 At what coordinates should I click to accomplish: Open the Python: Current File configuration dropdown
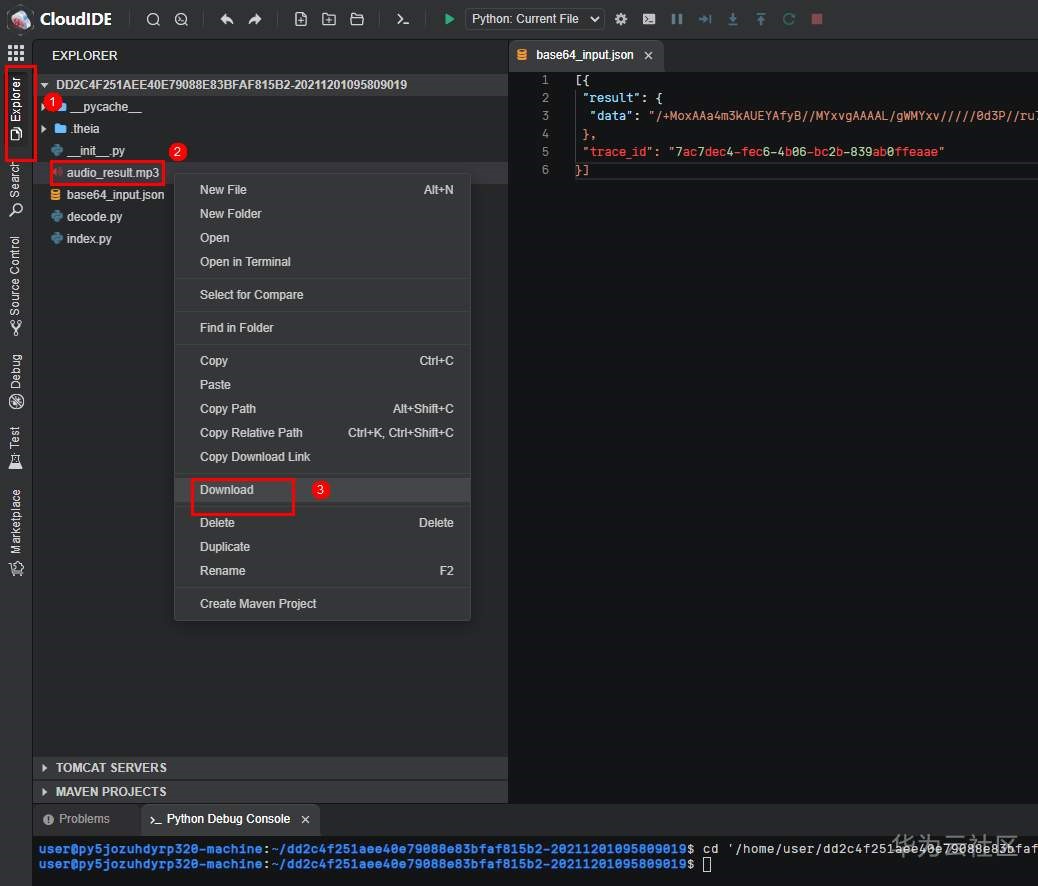point(535,19)
